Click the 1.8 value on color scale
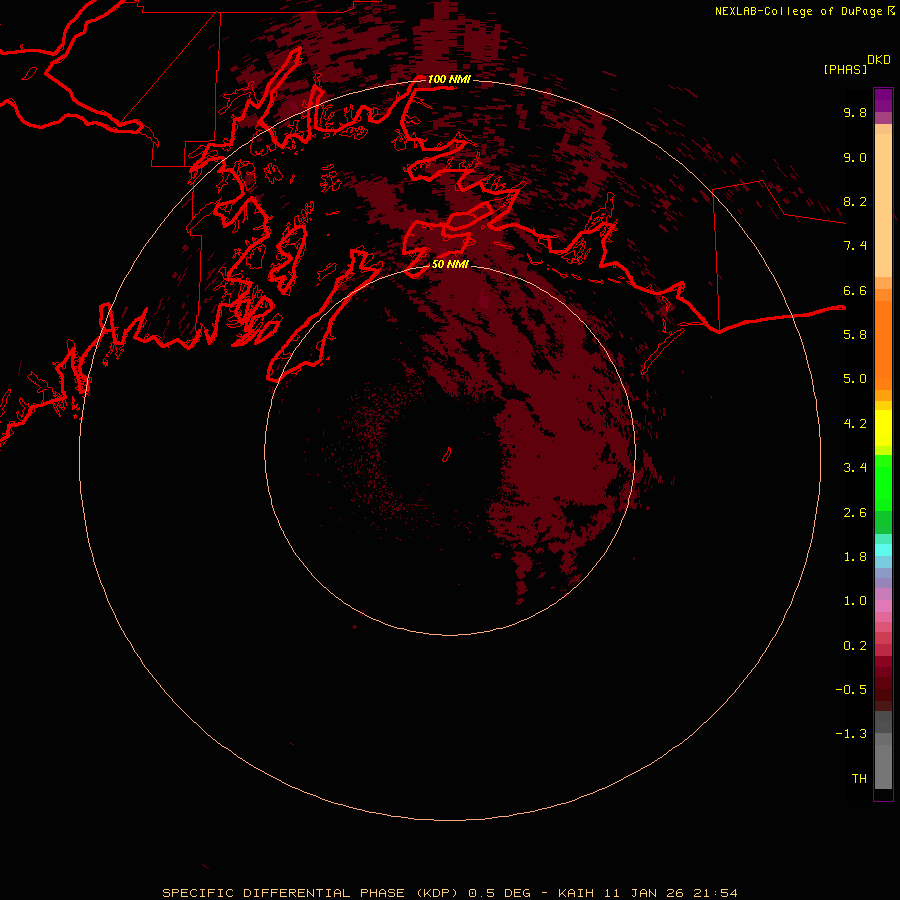900x900 pixels. [x=855, y=557]
